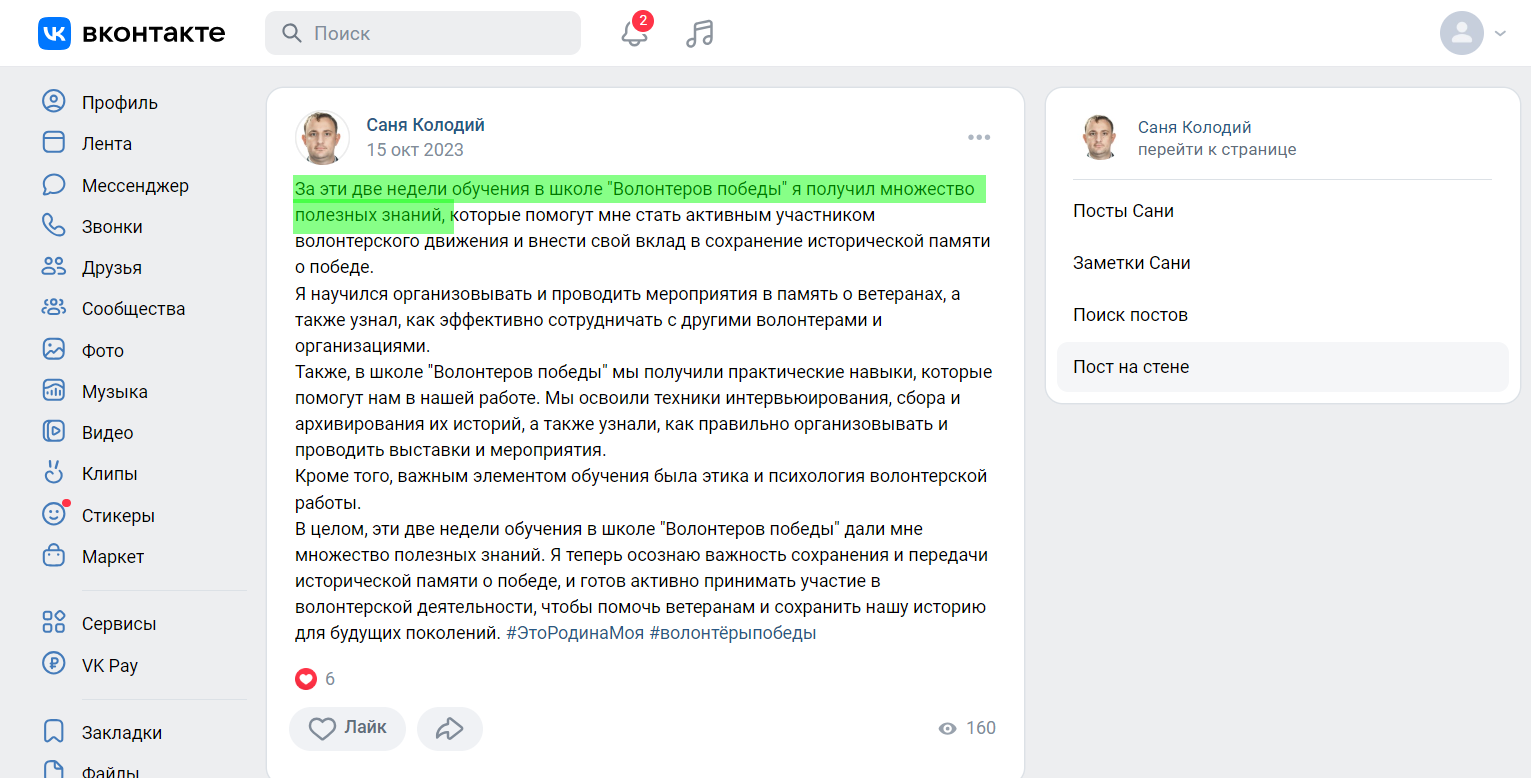1531x778 pixels.
Task: Open the Друзья friends icon
Action: (x=53, y=267)
